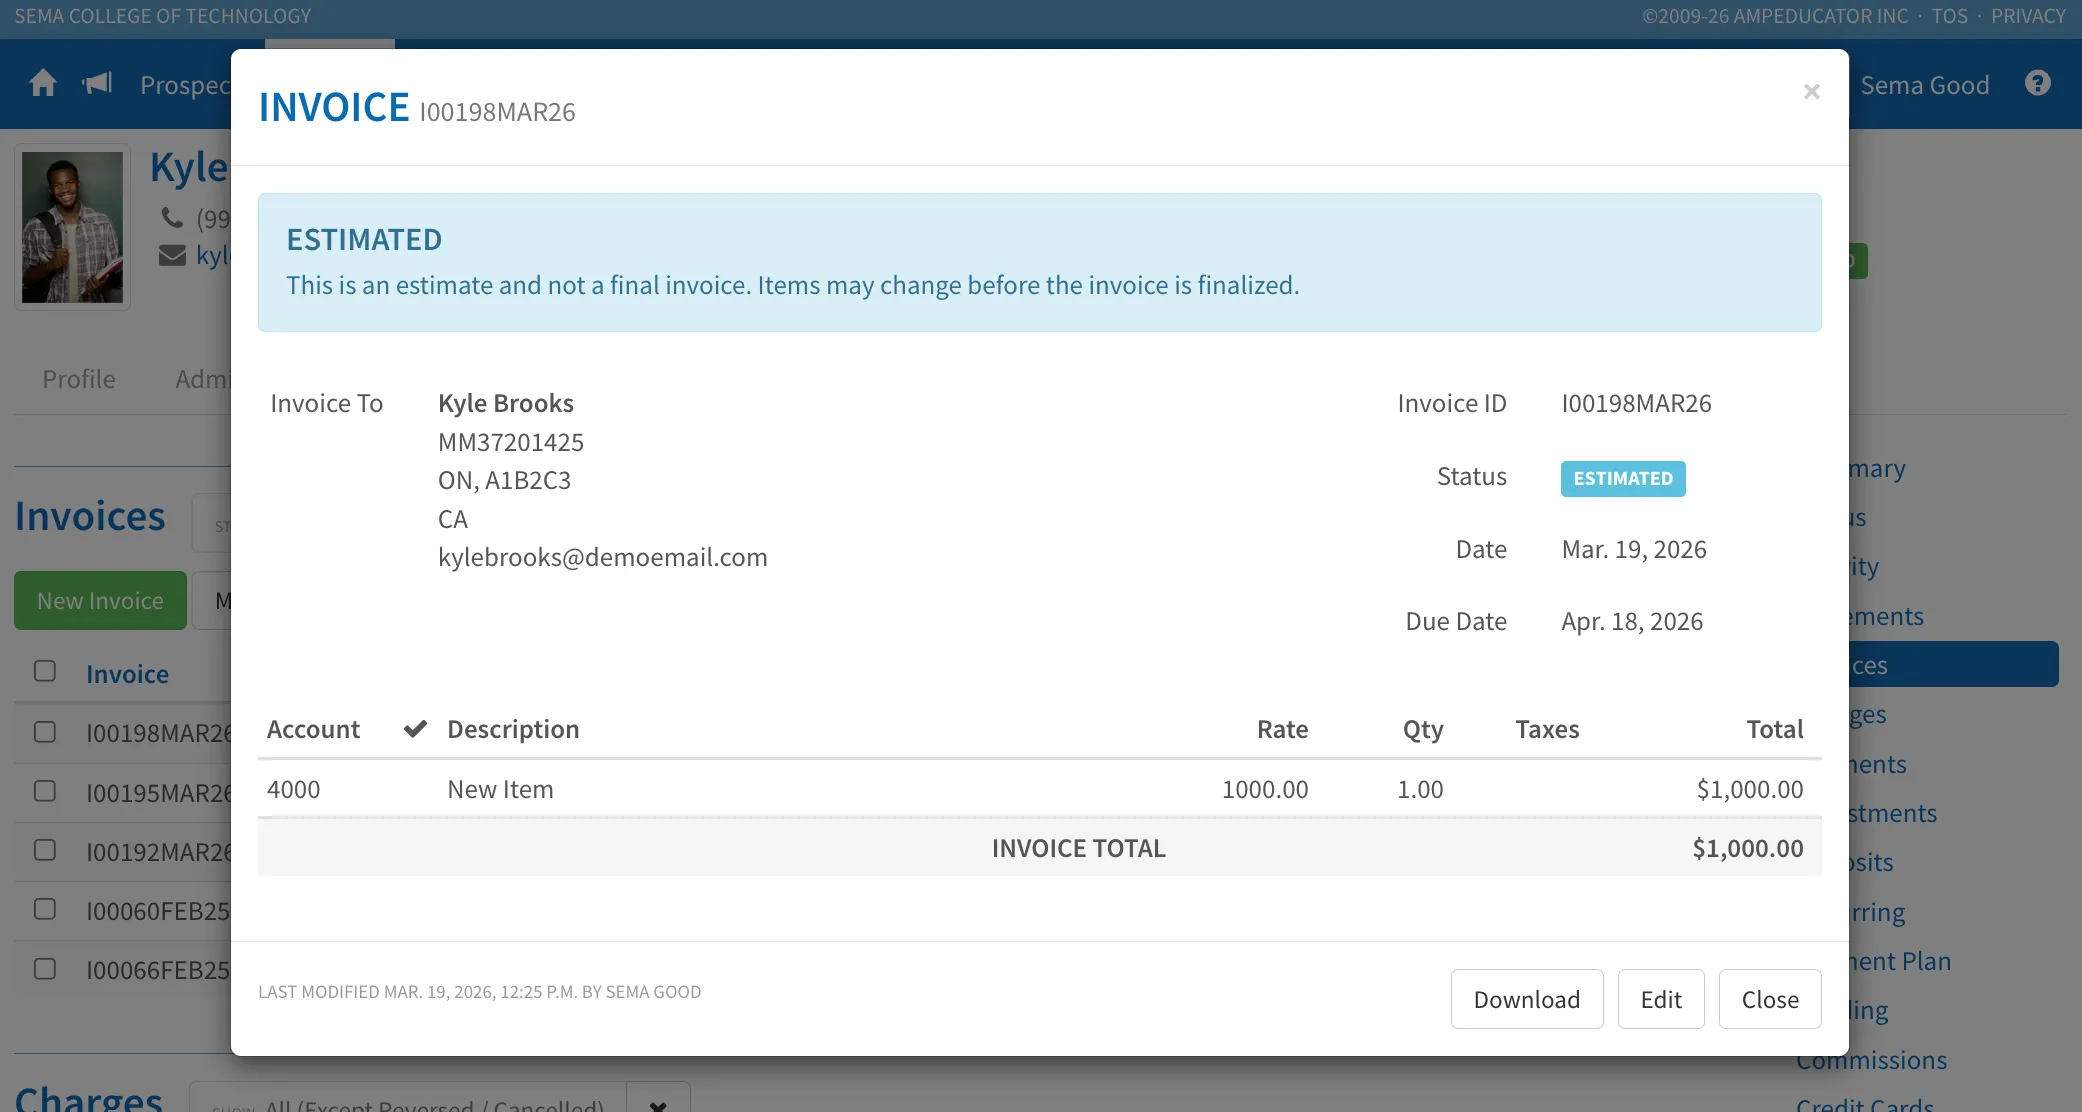Open the PRIVACY link in header
2082x1112 pixels.
(2028, 16)
